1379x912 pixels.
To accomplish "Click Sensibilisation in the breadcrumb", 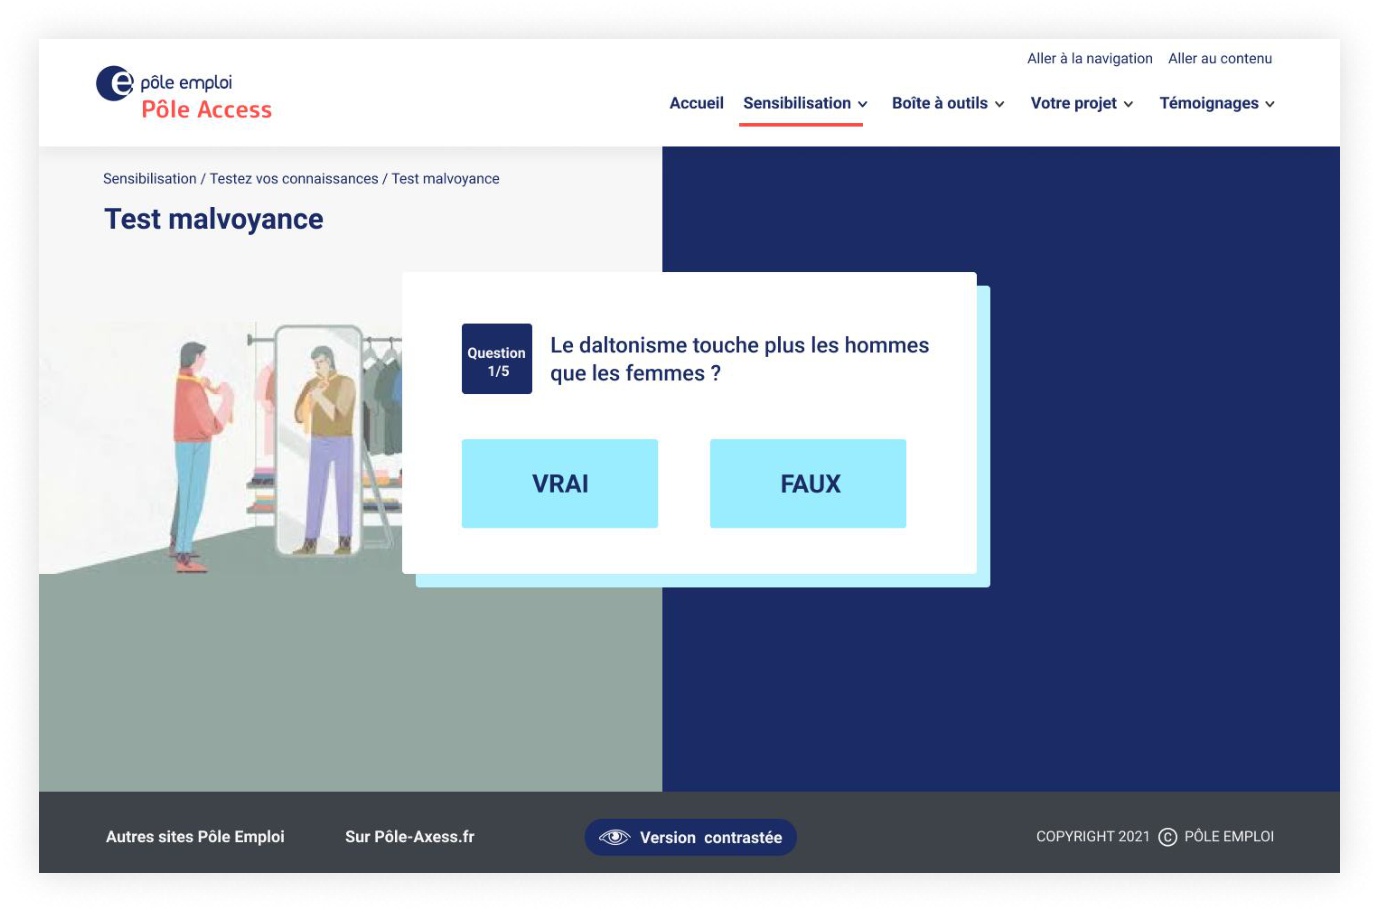I will coord(150,178).
